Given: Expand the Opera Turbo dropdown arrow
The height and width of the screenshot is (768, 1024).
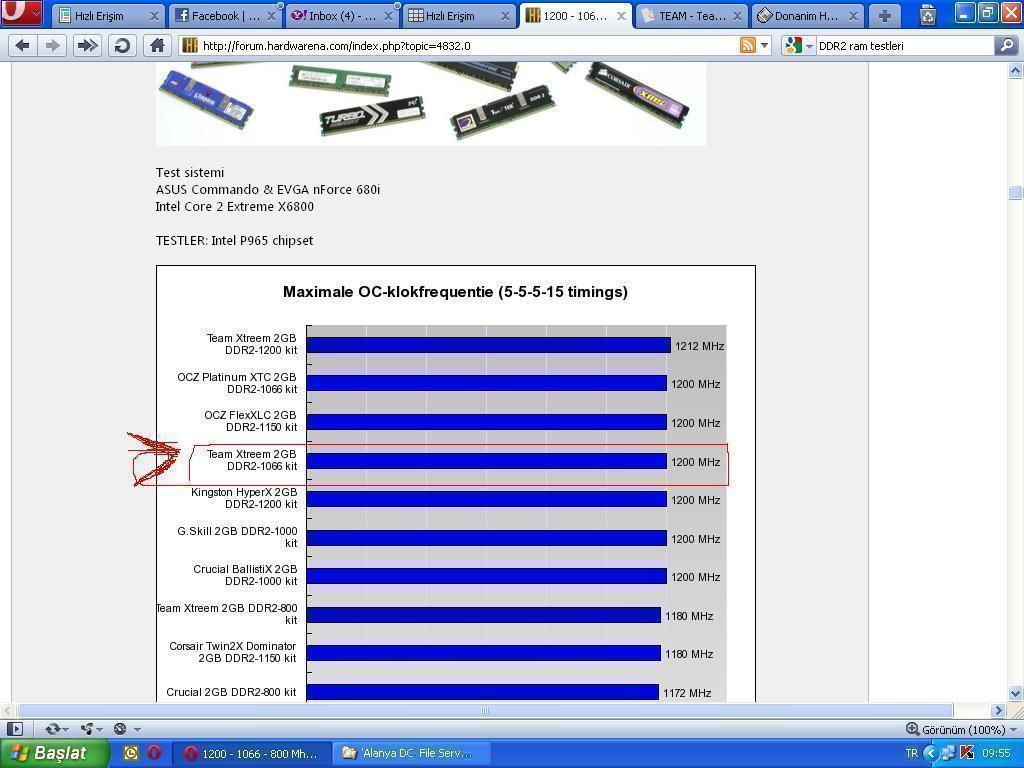Looking at the screenshot, I should [137, 729].
